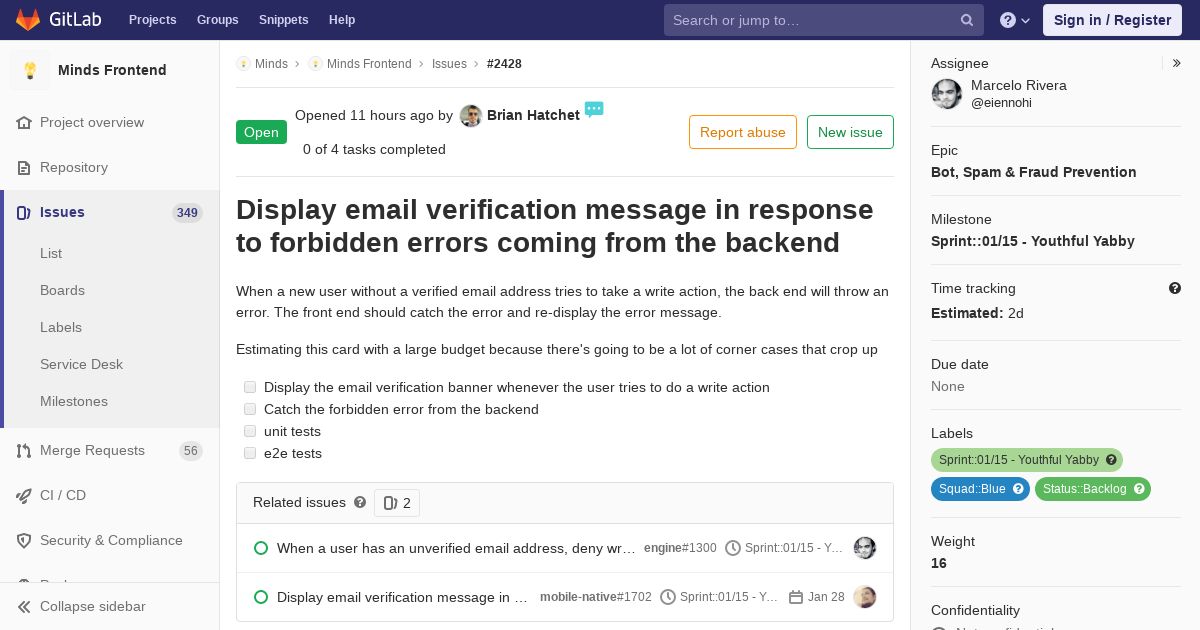Open Minds Frontend breadcrumb link
The width and height of the screenshot is (1200, 630).
[369, 64]
